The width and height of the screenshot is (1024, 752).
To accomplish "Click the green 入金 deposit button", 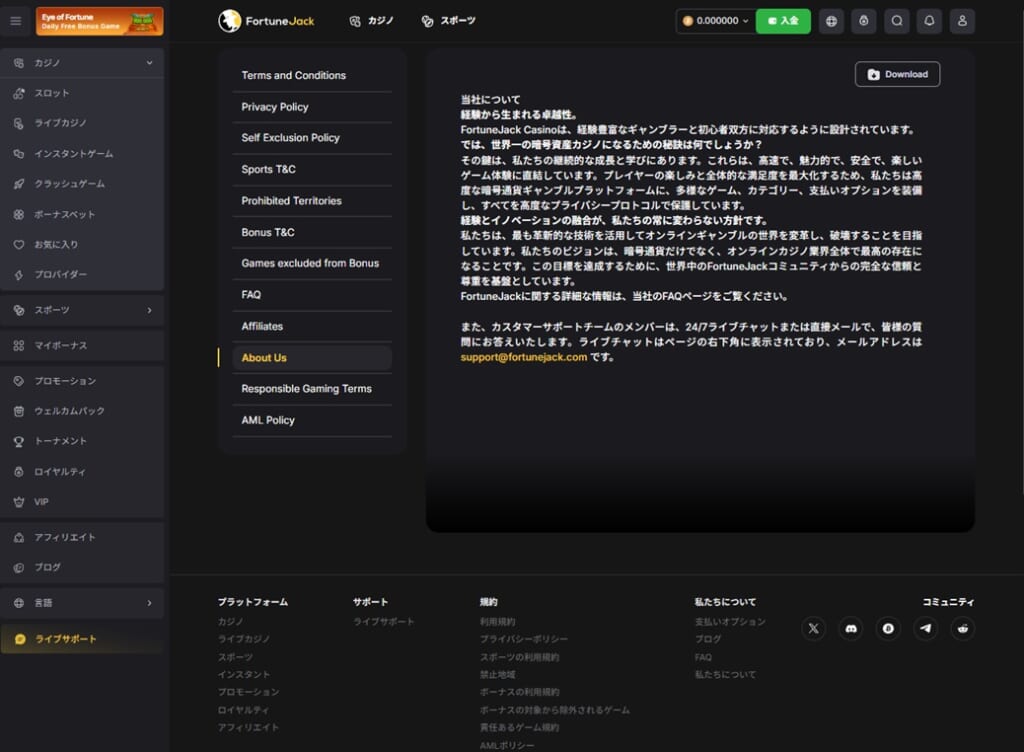I will coord(783,21).
